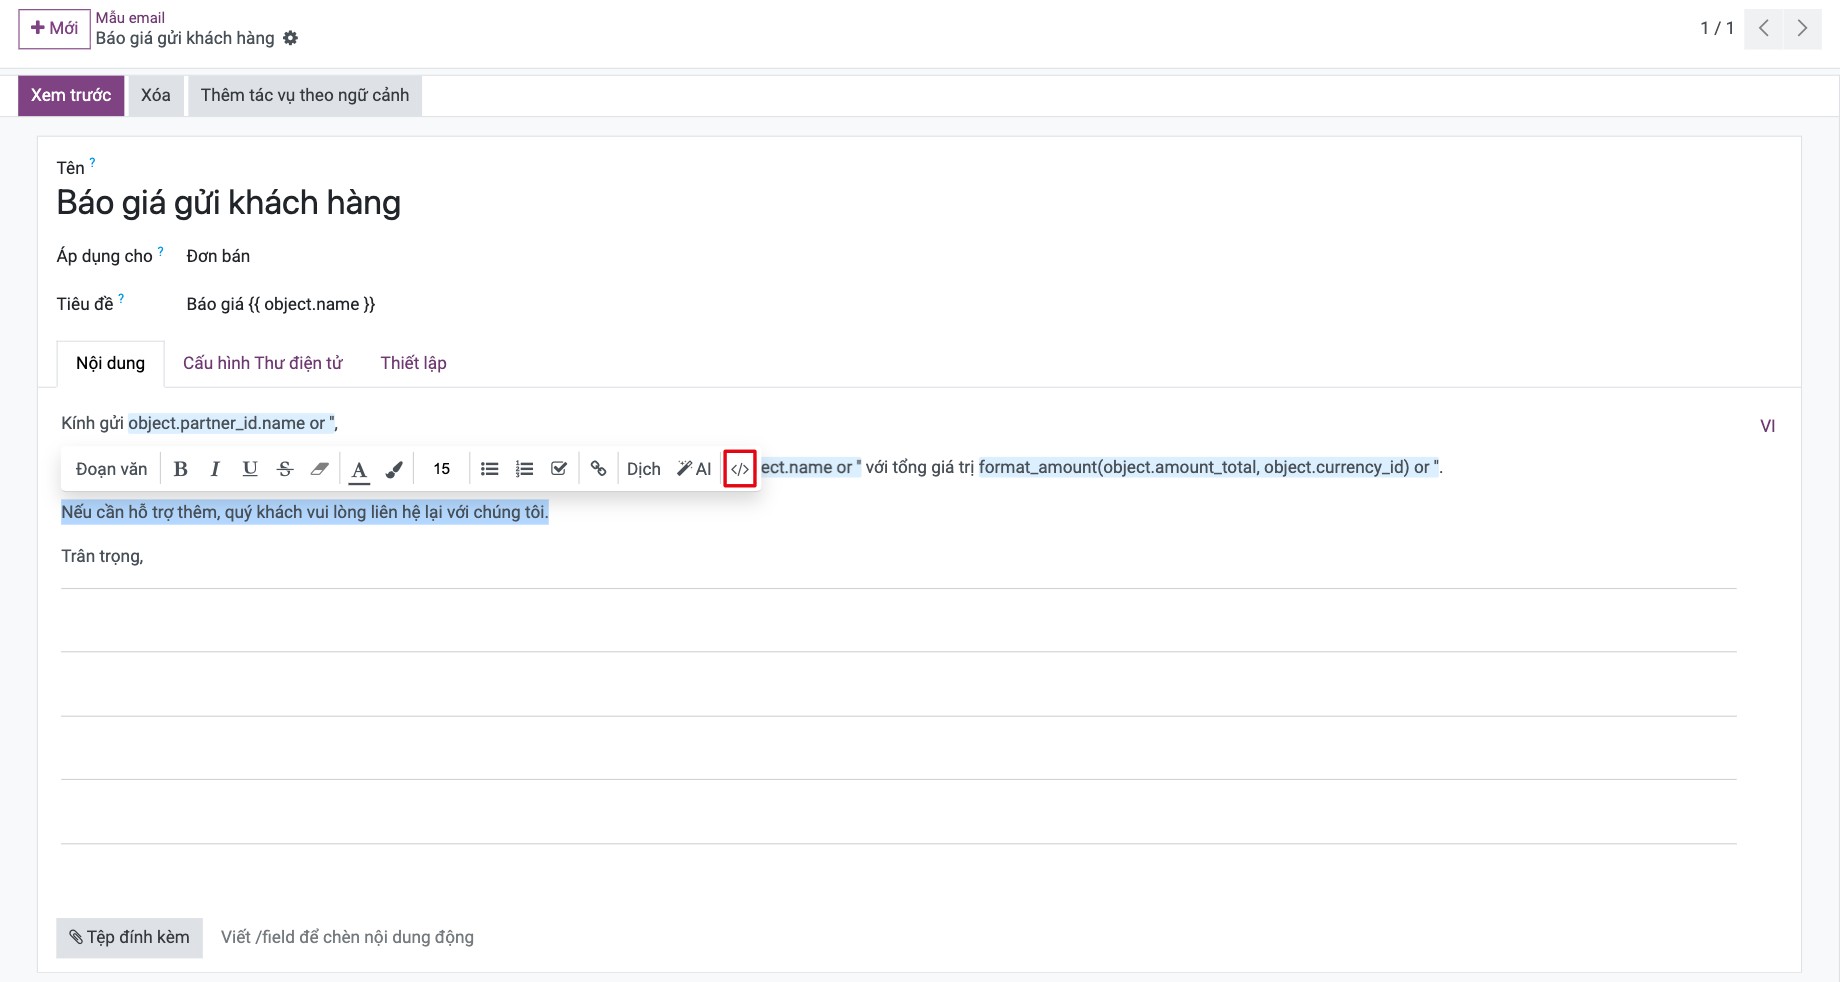Add attachment via Tệp đính kèm
The width and height of the screenshot is (1840, 982).
[129, 938]
